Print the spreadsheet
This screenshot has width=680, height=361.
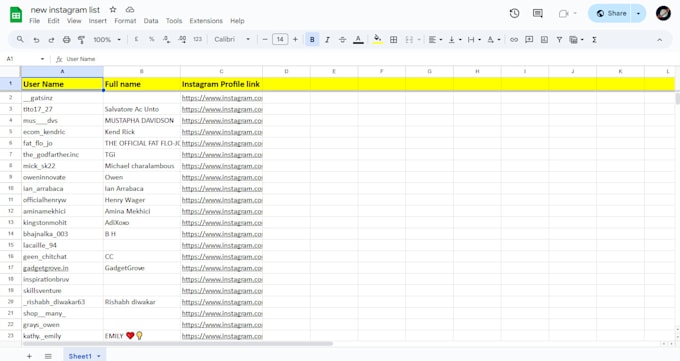click(66, 39)
